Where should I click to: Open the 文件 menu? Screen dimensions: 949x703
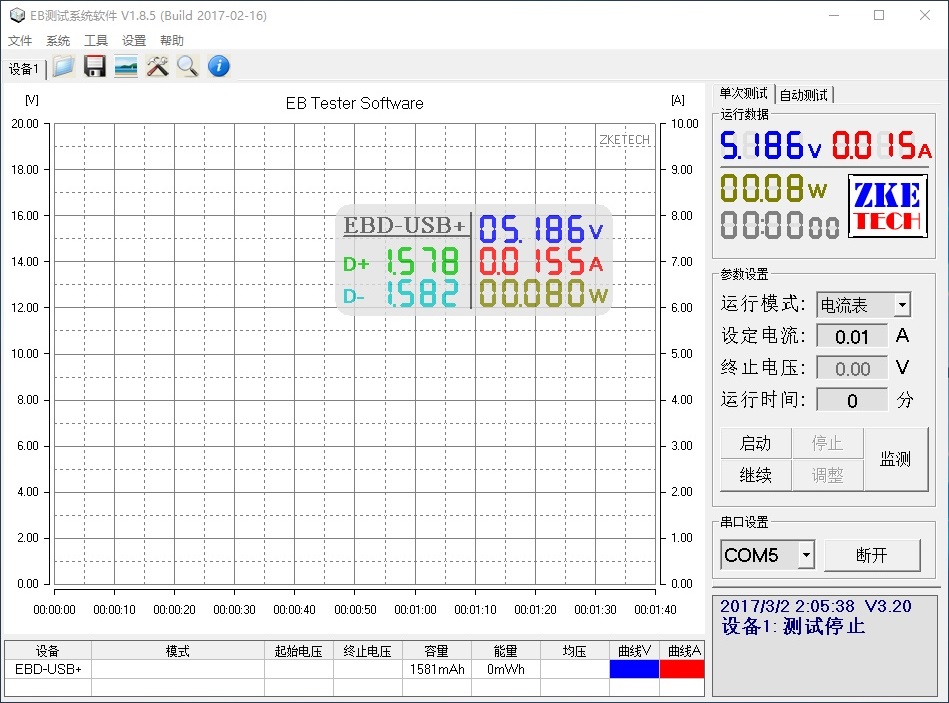[20, 40]
